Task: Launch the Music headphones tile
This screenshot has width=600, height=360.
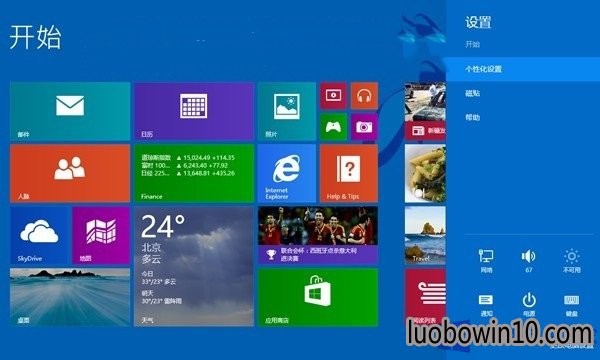Action: [364, 96]
